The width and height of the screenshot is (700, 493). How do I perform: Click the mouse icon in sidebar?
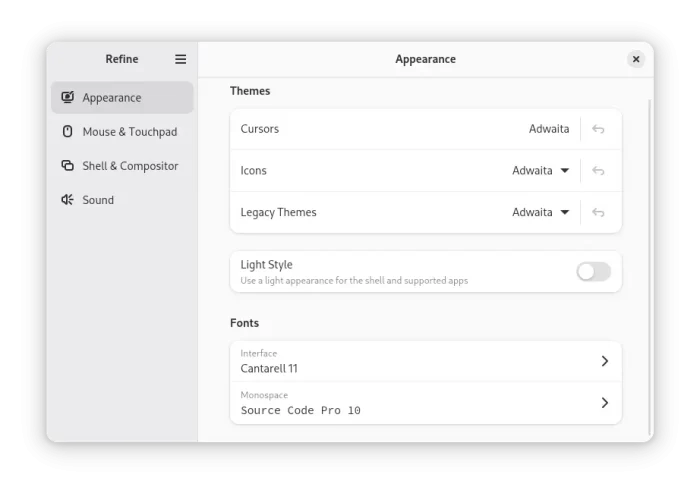click(67, 131)
